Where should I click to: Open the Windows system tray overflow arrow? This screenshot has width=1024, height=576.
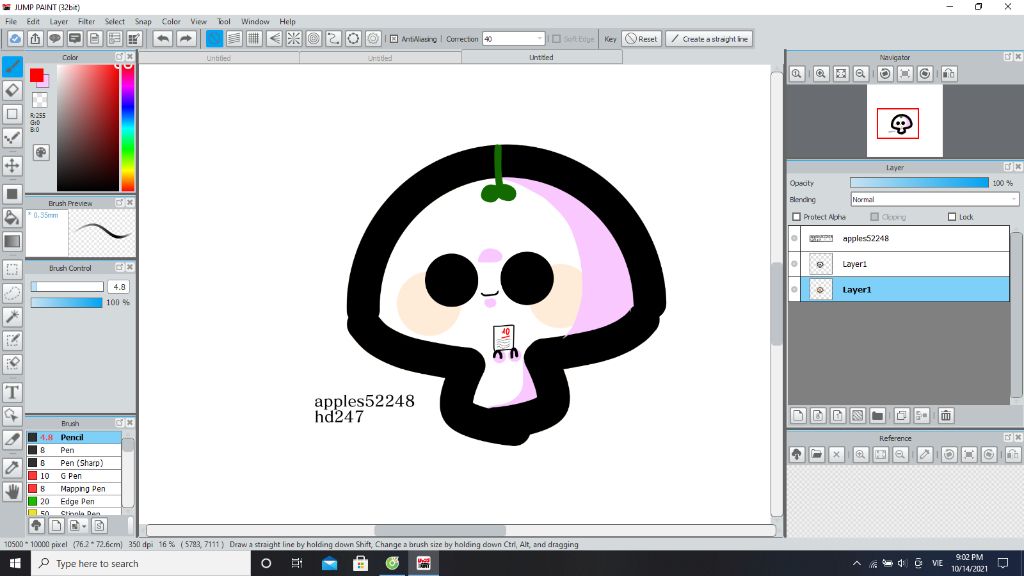click(x=857, y=564)
